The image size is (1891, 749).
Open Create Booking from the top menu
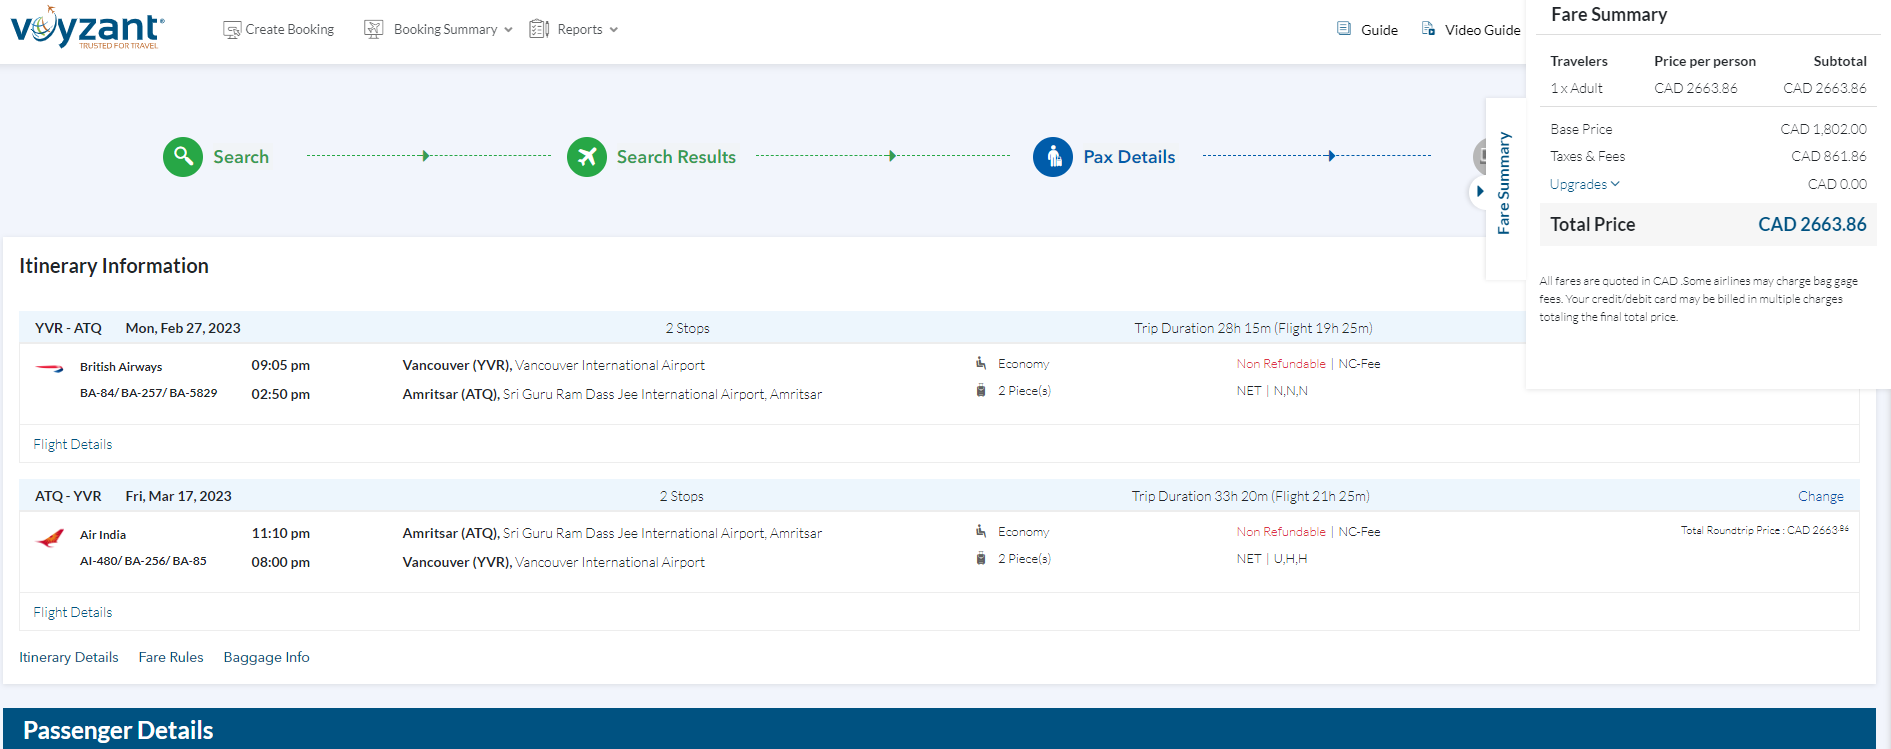pyautogui.click(x=279, y=30)
